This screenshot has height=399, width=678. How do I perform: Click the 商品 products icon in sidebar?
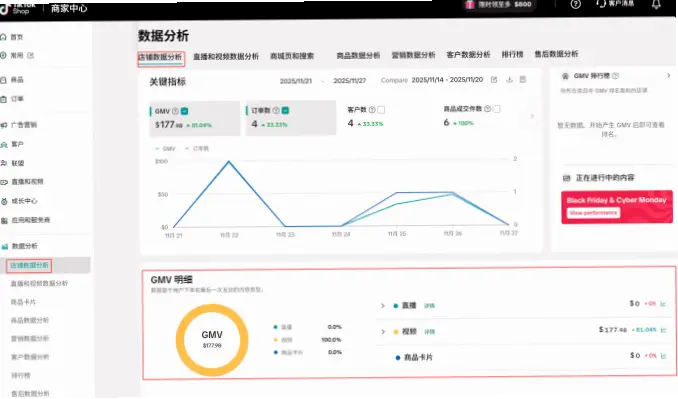point(3,80)
